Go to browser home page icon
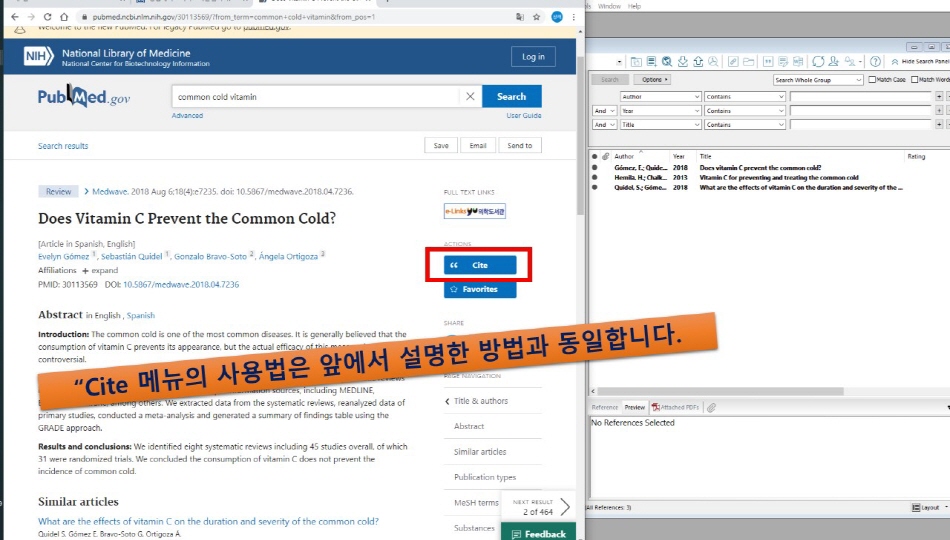Screen dimensions: 950x540 tap(64, 17)
